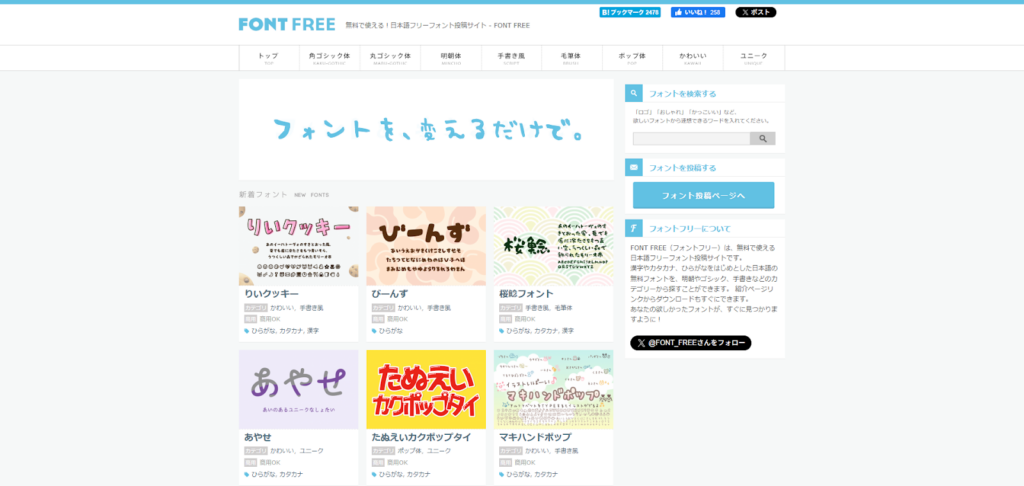Viewport: 1024px width, 486px height.
Task: Click the フォント投稿ページへ button
Action: click(x=703, y=195)
